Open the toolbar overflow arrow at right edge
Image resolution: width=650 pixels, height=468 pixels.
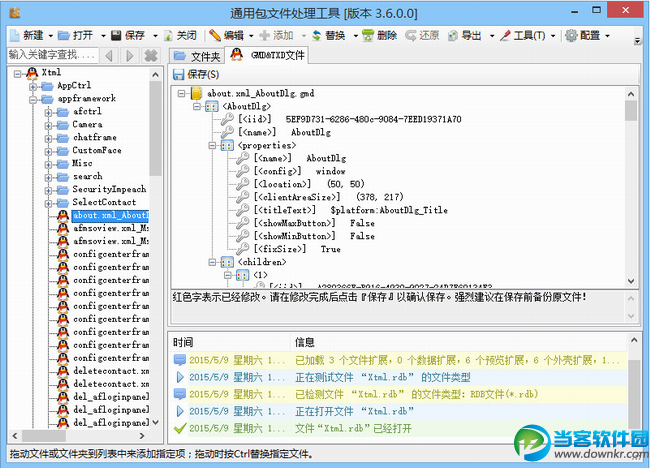click(x=637, y=41)
